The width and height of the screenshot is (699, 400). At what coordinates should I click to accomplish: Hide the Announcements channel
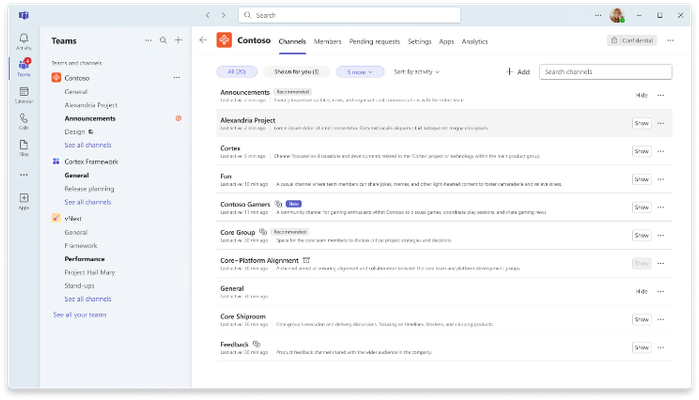[641, 95]
